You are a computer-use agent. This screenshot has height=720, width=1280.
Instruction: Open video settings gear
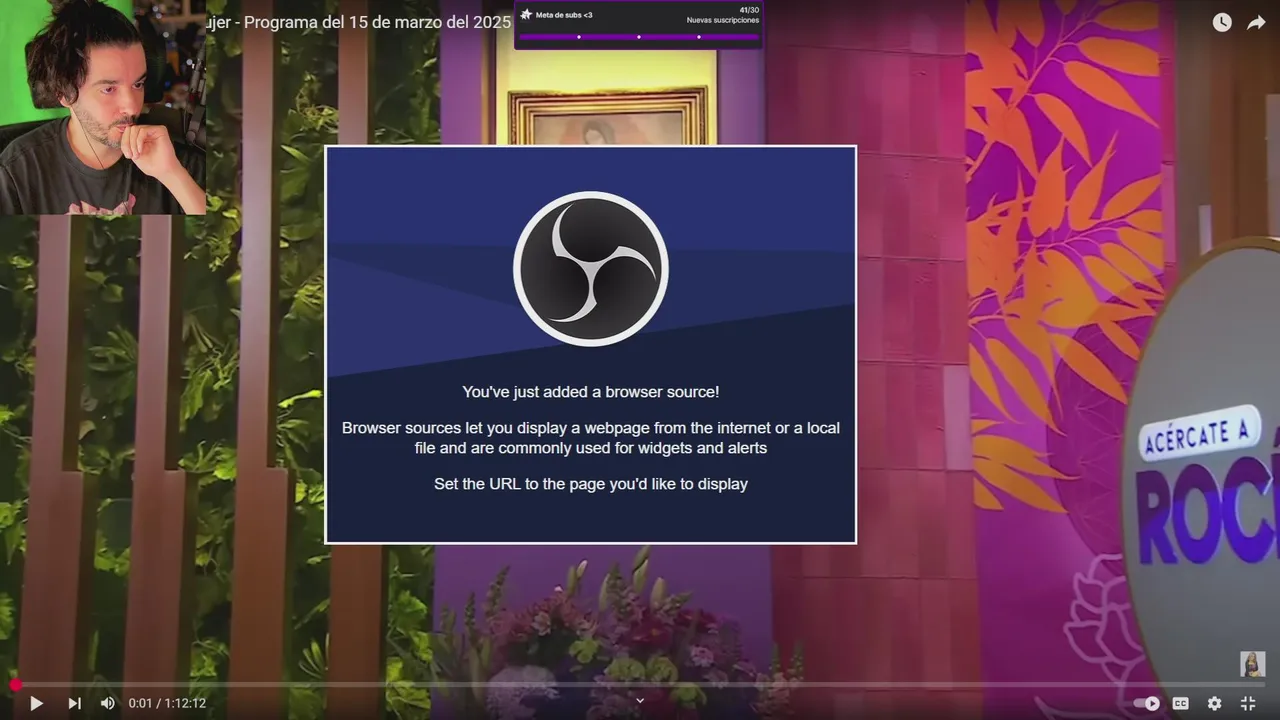pos(1214,703)
